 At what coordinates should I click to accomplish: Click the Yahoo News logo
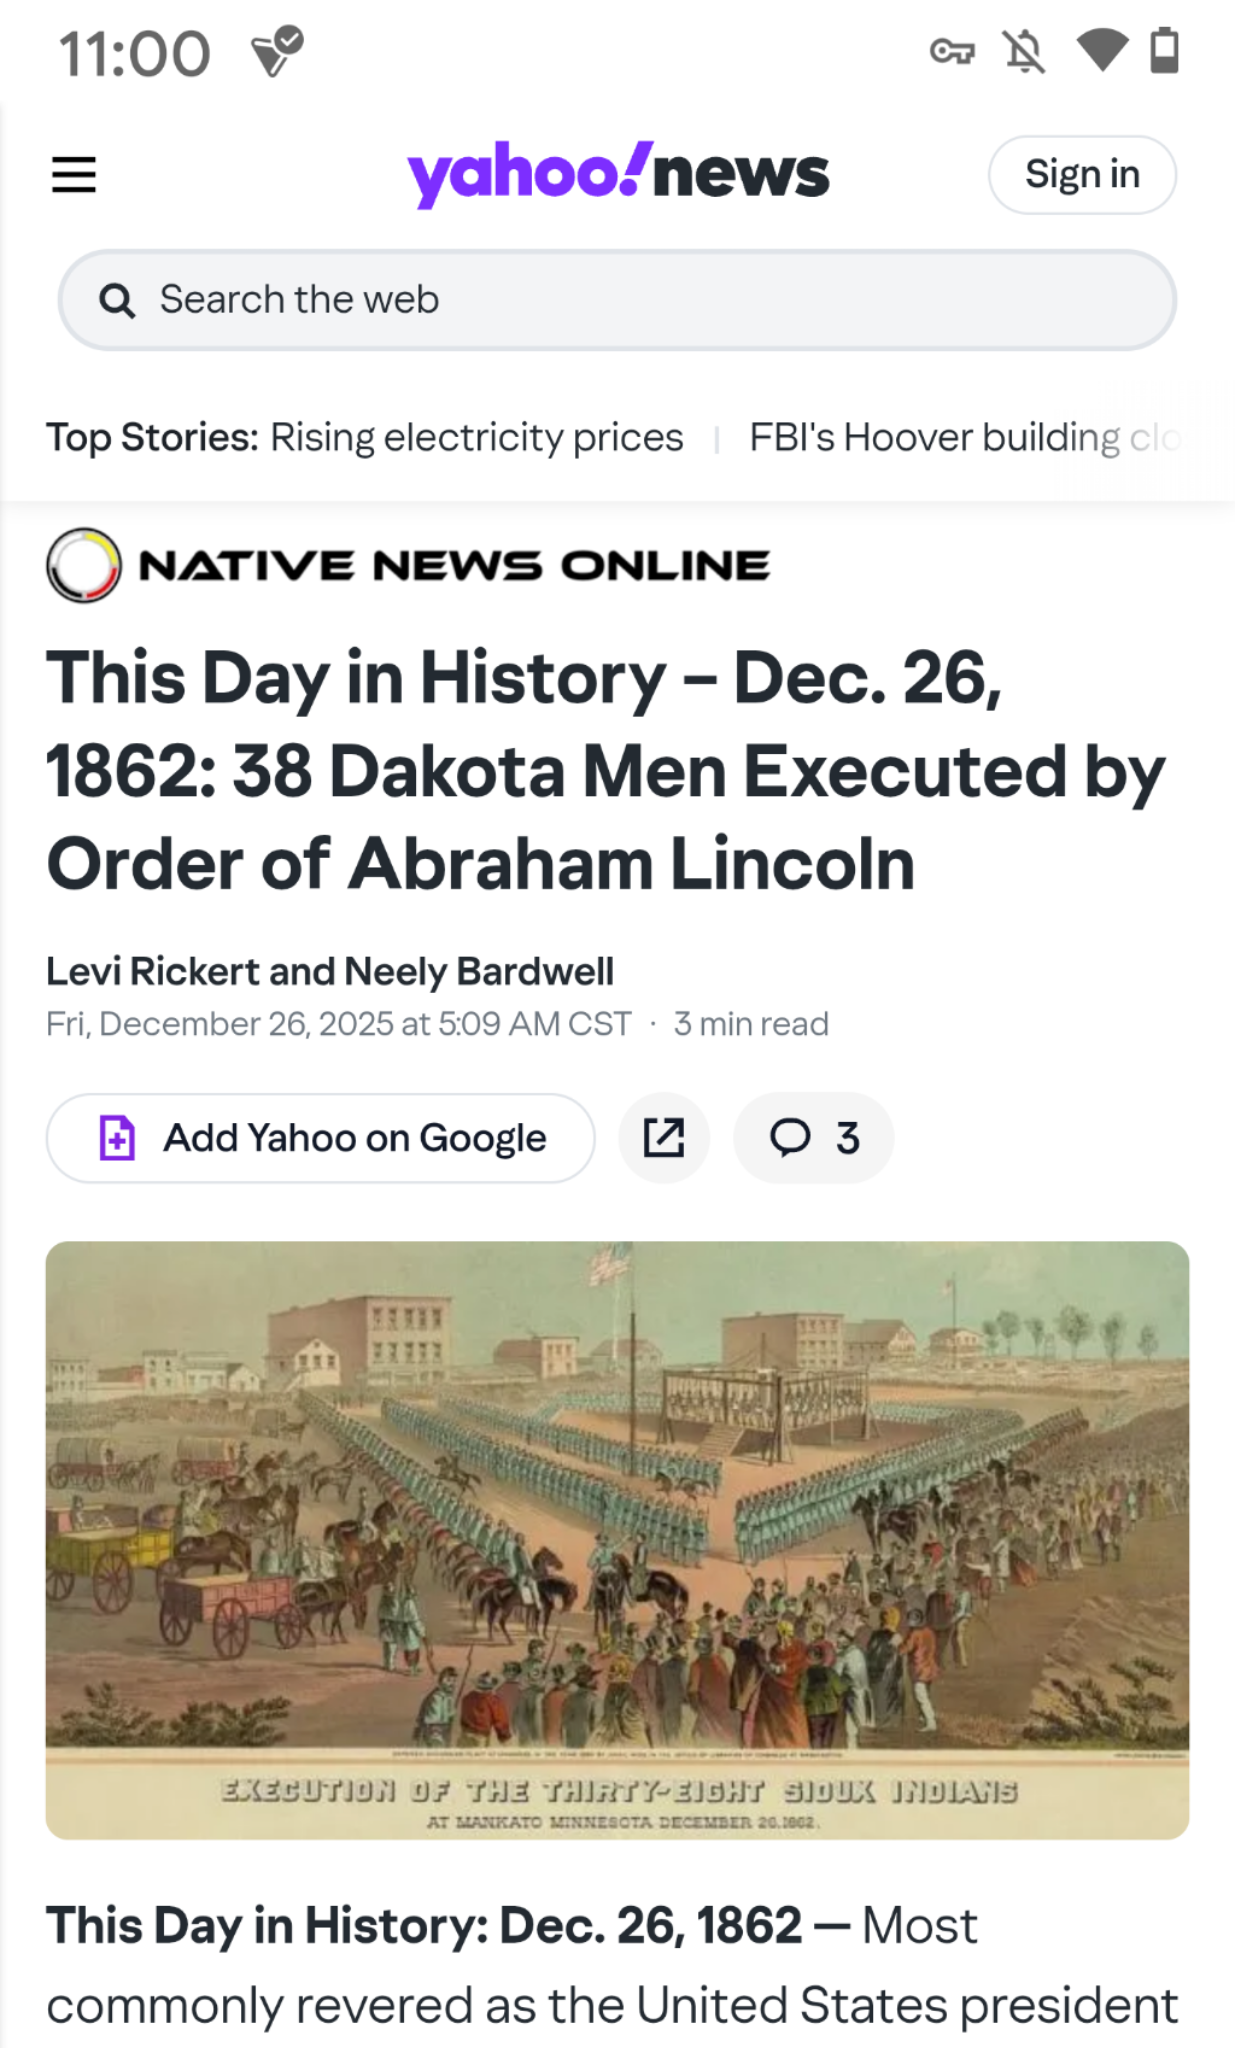(x=617, y=174)
